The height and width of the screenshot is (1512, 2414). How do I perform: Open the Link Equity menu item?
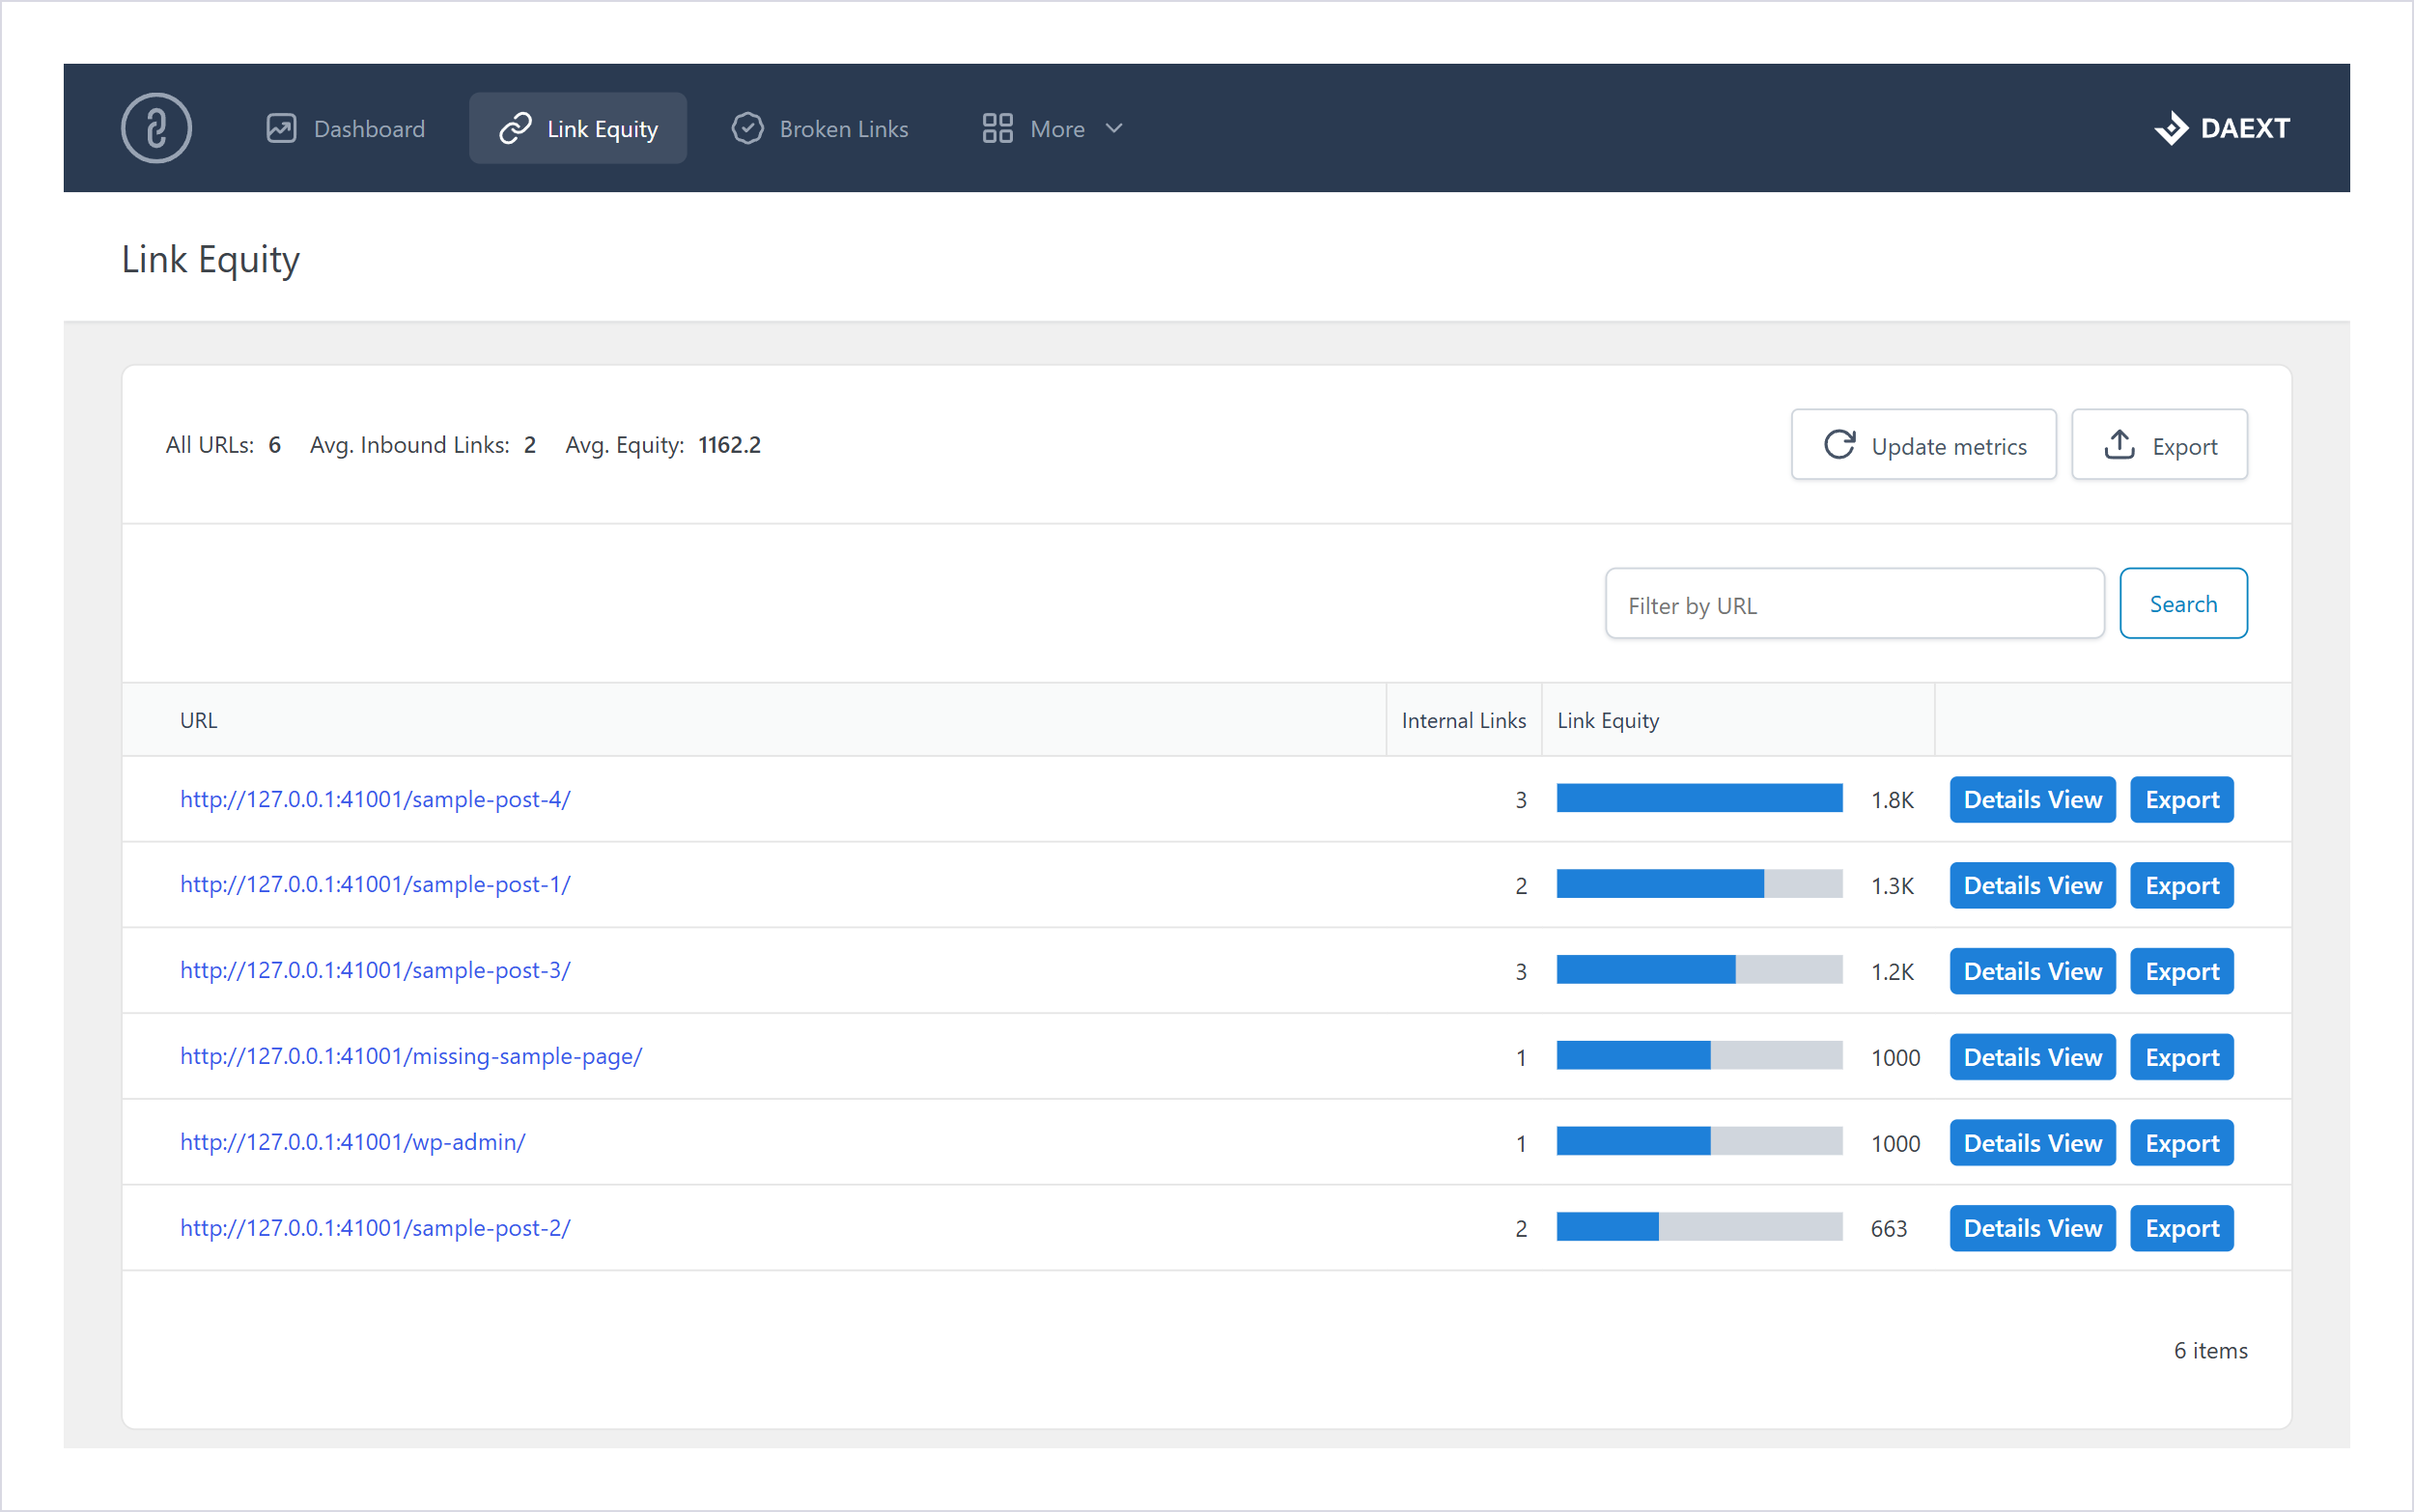pyautogui.click(x=578, y=128)
